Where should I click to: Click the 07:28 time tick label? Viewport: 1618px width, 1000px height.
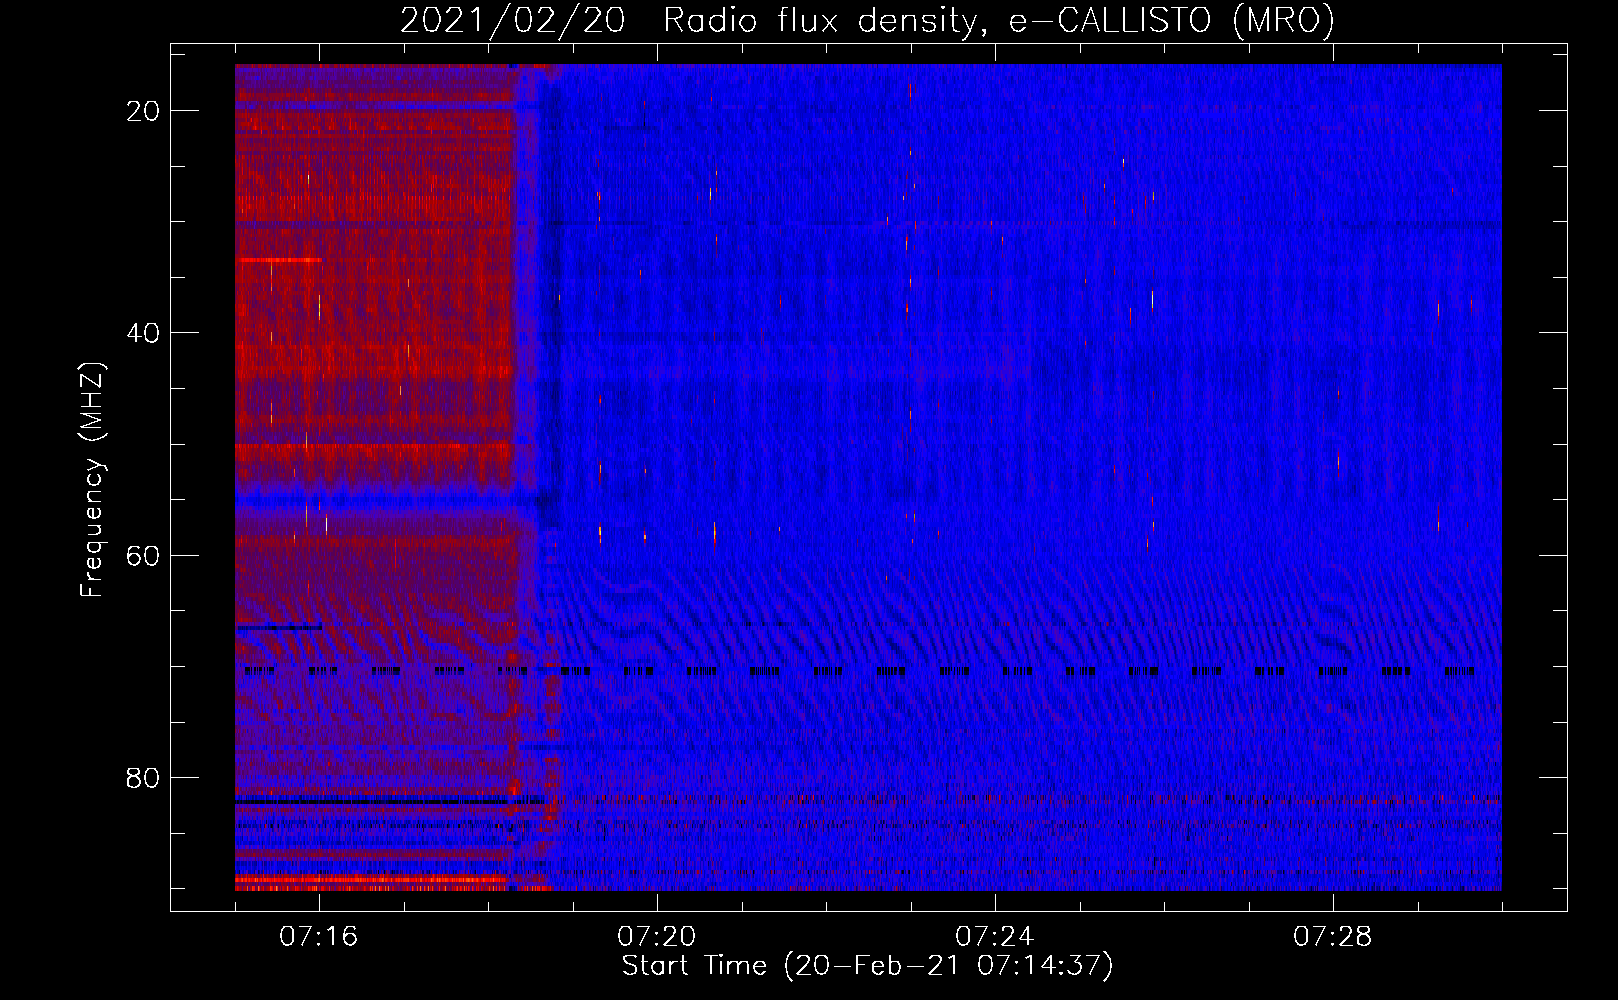(1333, 937)
